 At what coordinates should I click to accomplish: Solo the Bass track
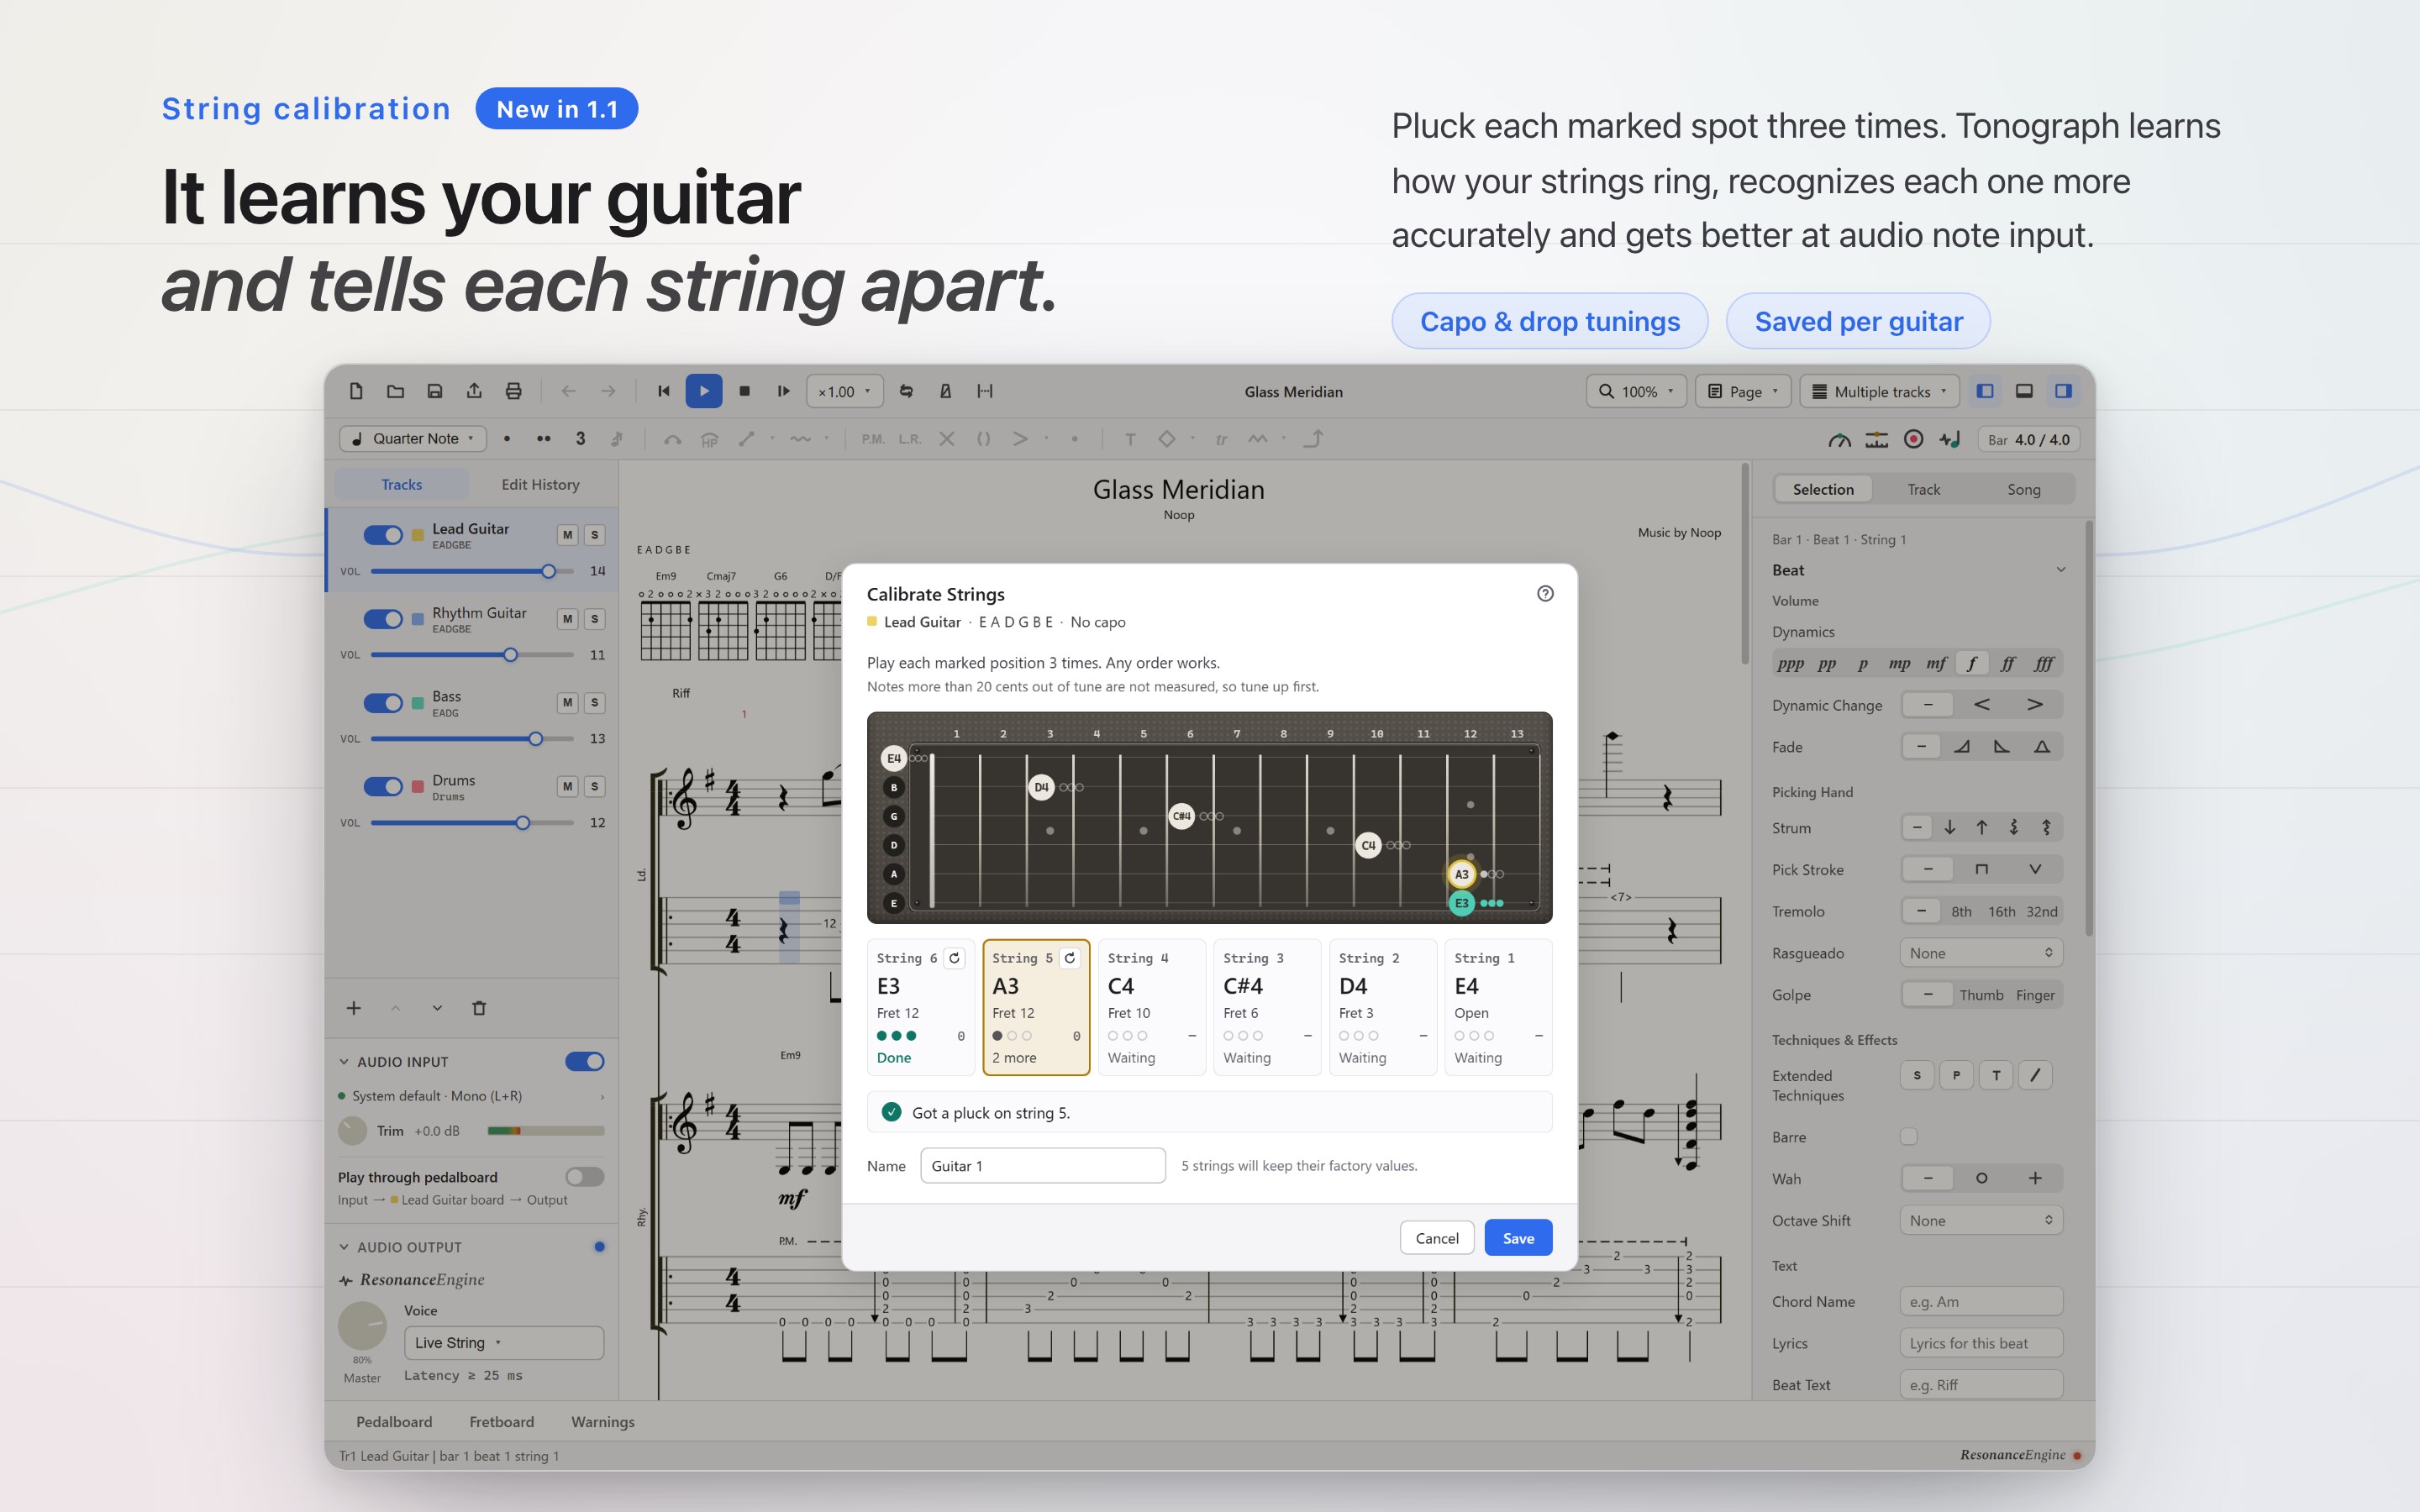click(x=594, y=703)
